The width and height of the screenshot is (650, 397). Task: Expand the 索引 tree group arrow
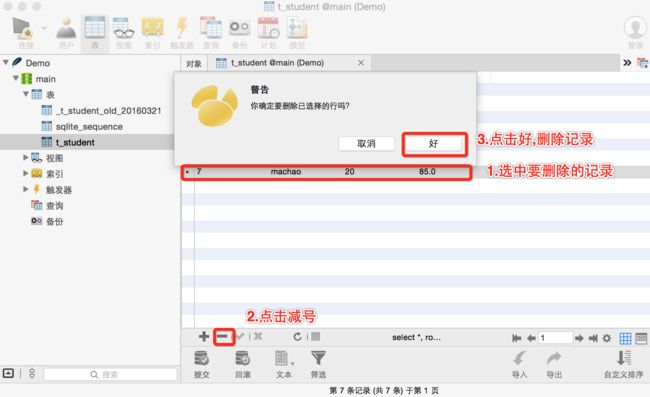tap(26, 173)
